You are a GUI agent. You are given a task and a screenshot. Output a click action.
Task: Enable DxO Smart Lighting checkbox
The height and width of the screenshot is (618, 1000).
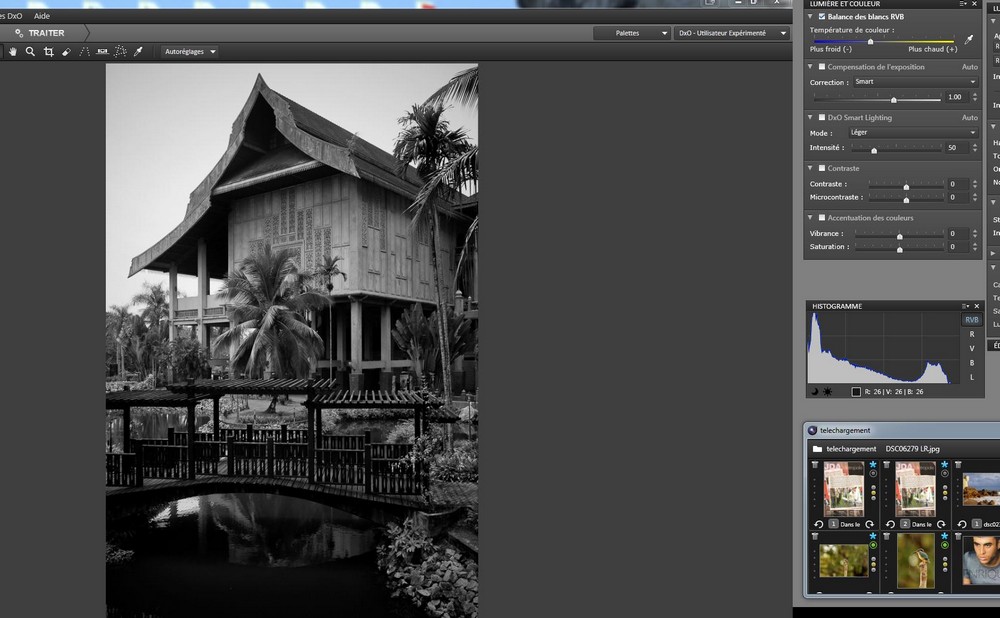(821, 117)
